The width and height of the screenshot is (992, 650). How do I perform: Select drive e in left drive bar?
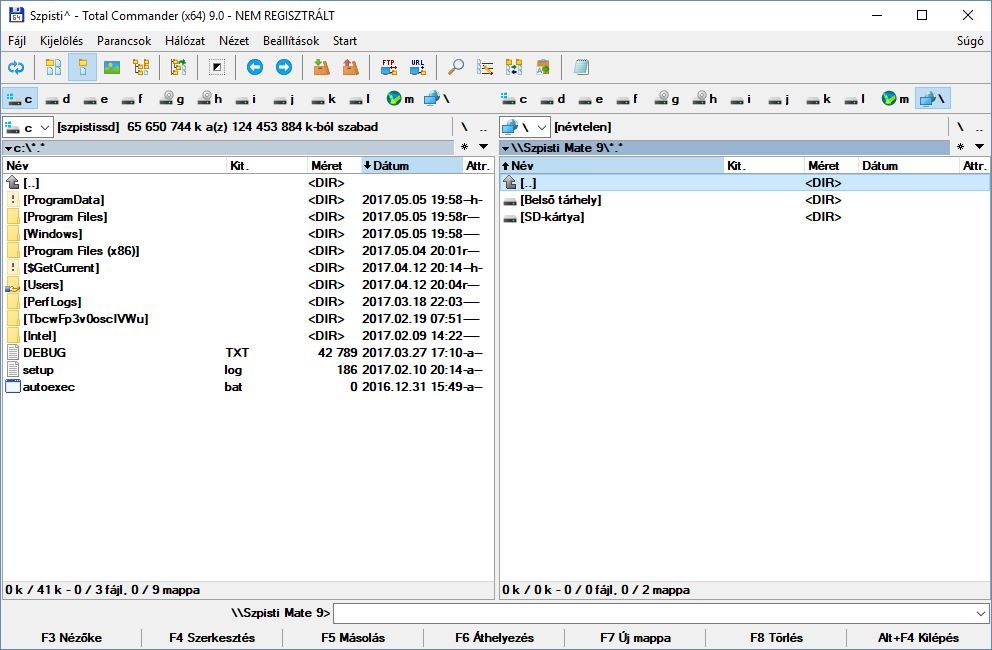tap(96, 99)
